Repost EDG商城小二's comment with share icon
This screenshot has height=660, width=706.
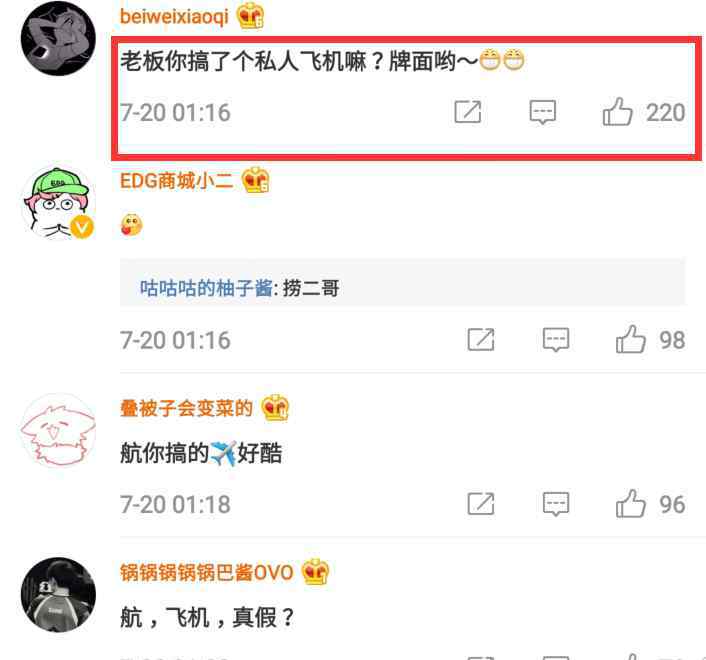pyautogui.click(x=481, y=339)
